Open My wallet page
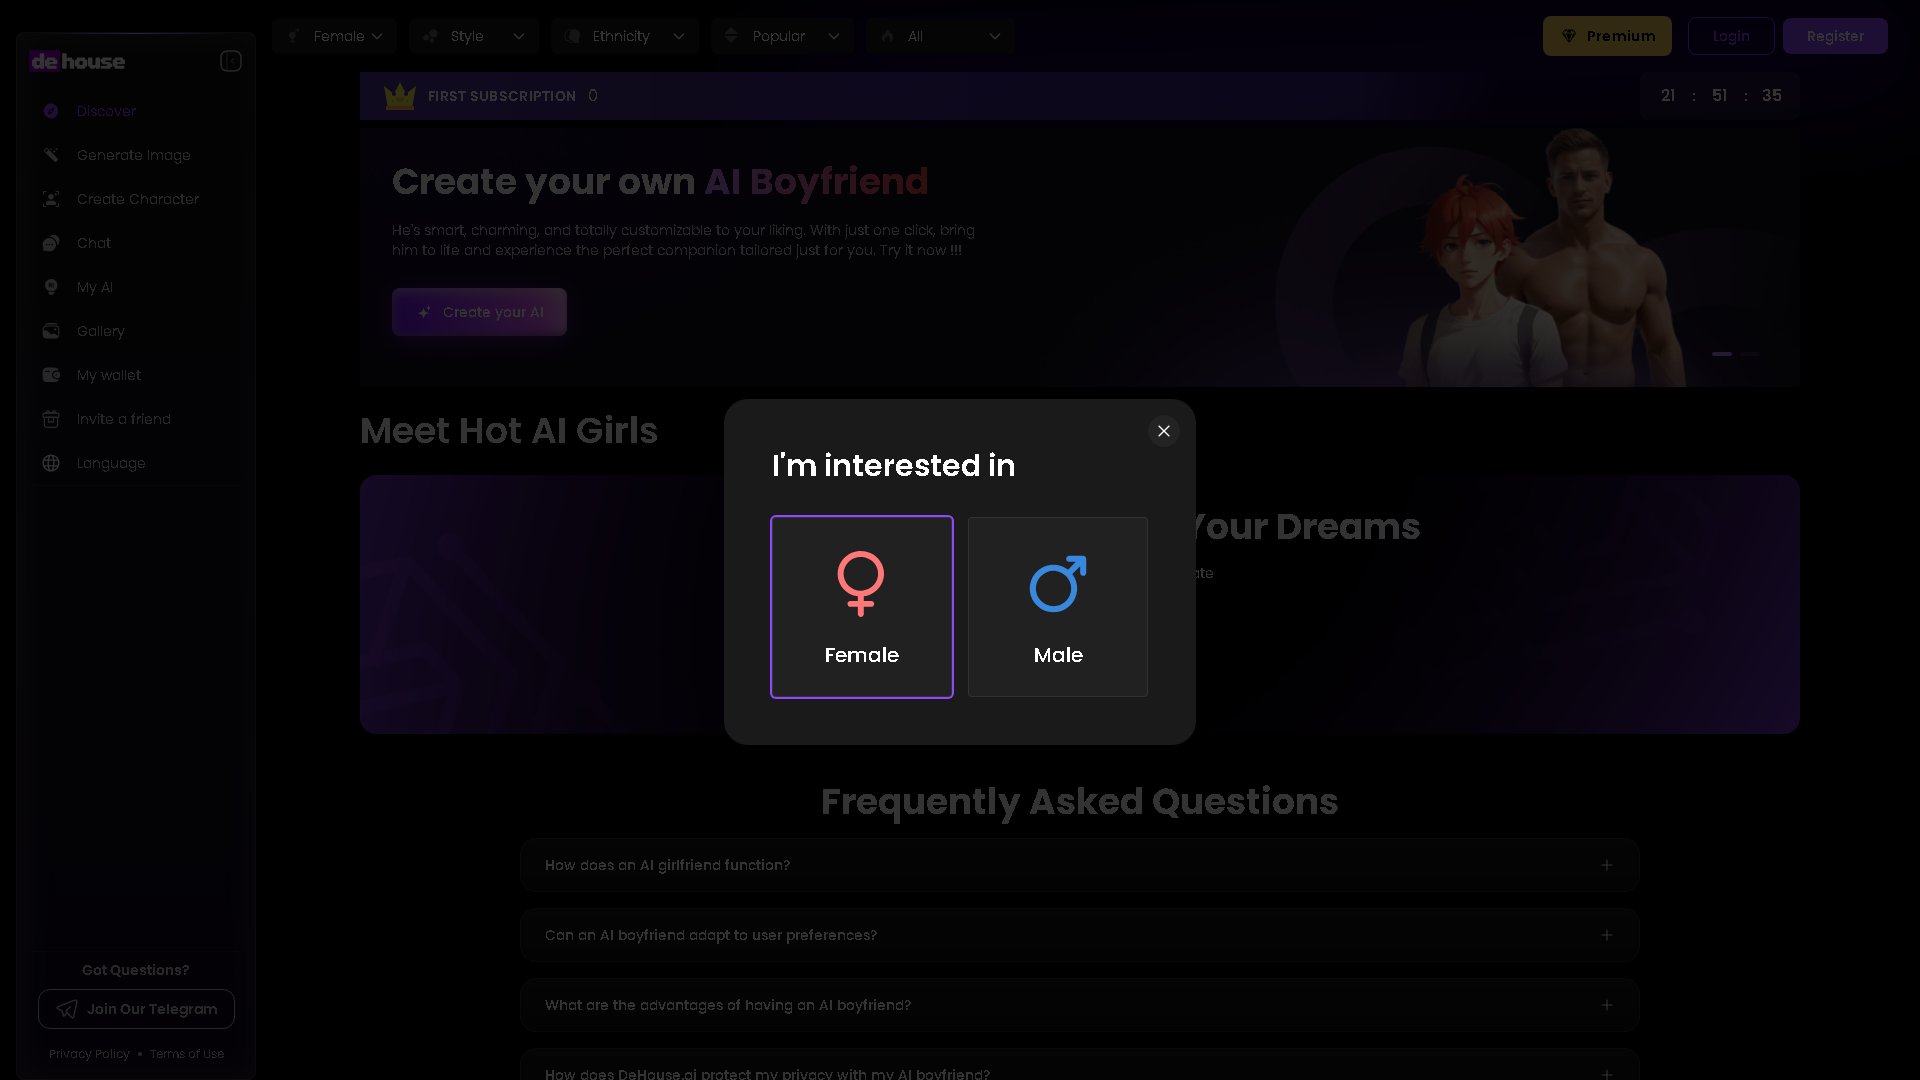1920x1080 pixels. 136,375
